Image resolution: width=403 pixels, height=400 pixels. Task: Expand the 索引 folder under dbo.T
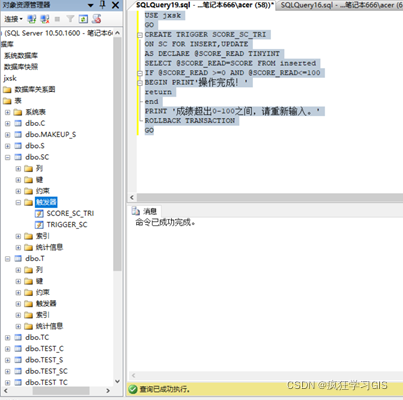18,315
